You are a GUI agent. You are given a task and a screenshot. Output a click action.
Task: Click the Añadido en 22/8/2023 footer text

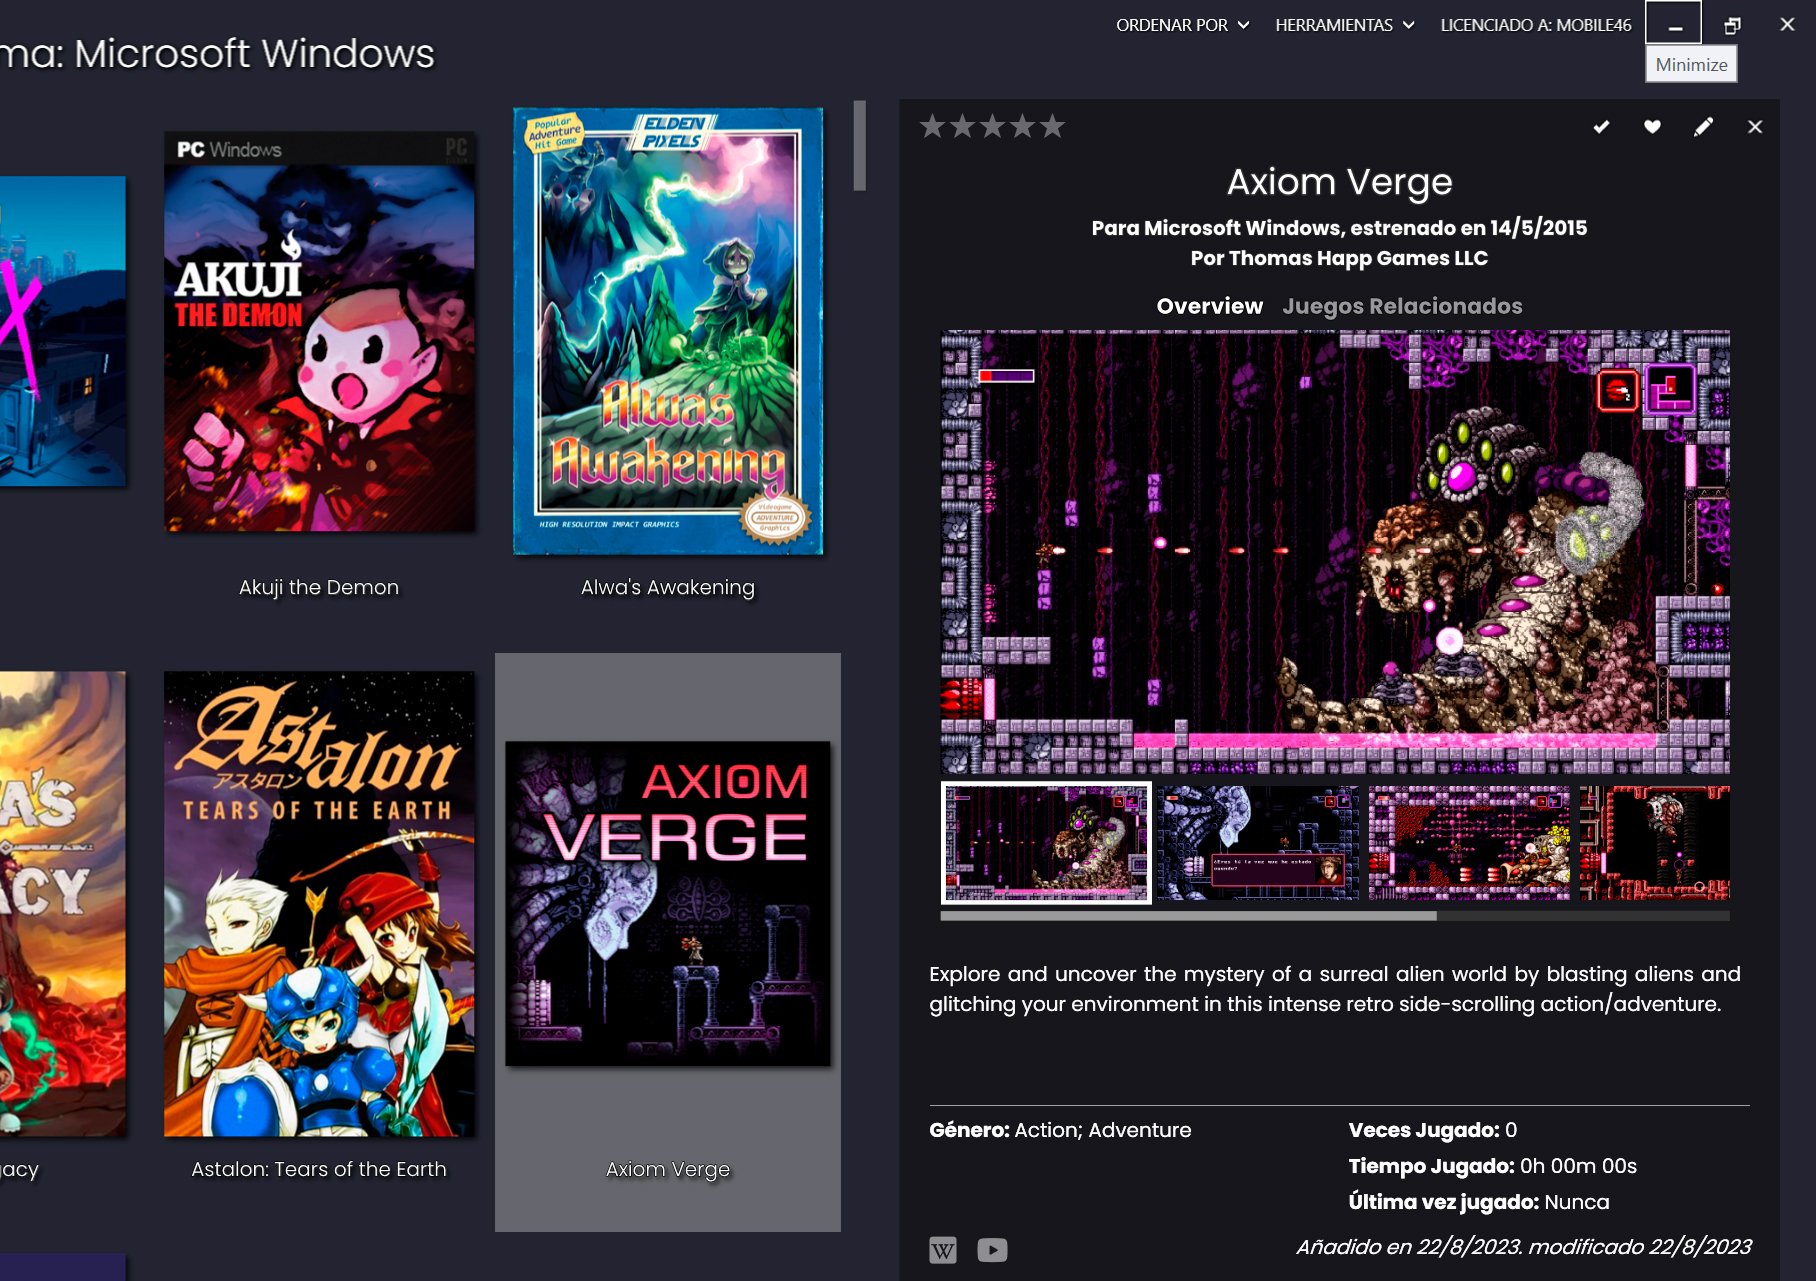tap(1523, 1247)
